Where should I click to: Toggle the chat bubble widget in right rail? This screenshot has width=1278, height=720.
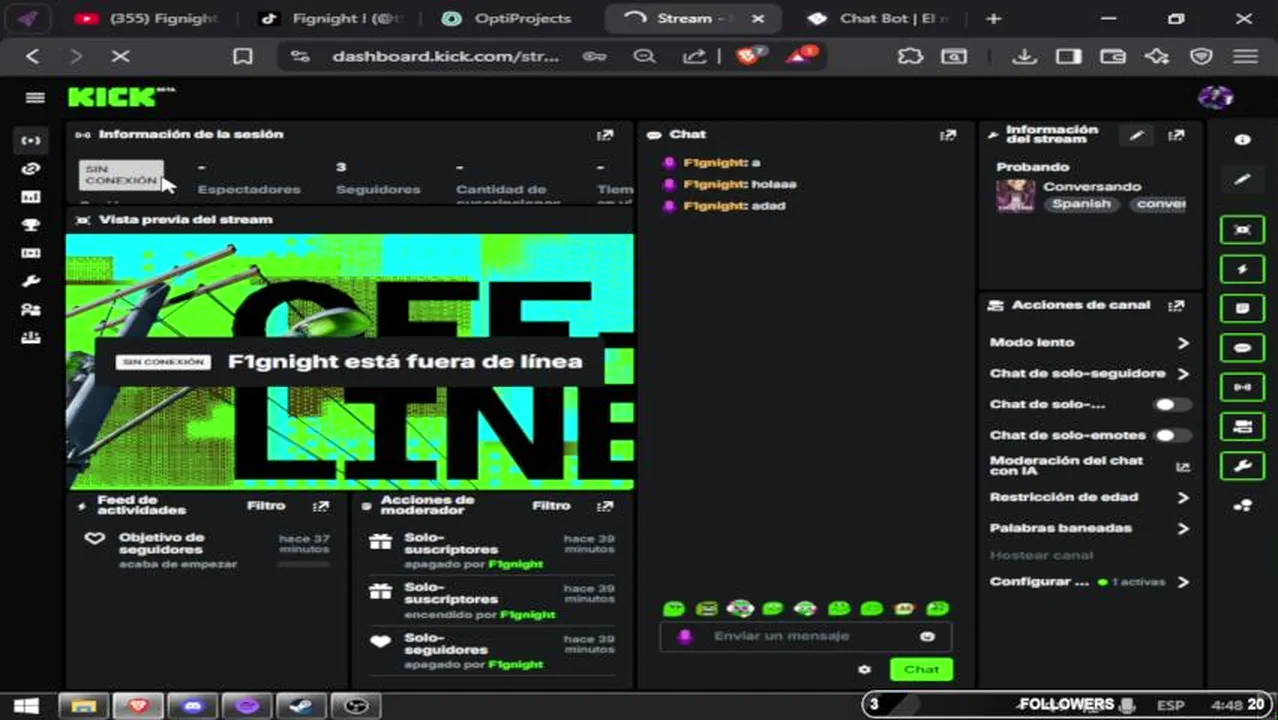point(1242,348)
